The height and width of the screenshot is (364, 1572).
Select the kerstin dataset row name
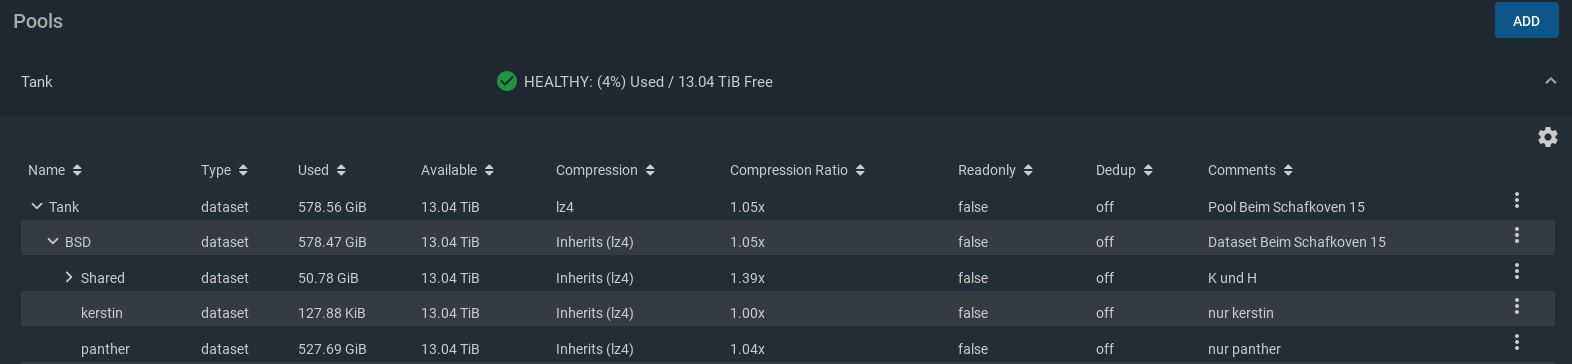click(x=102, y=313)
